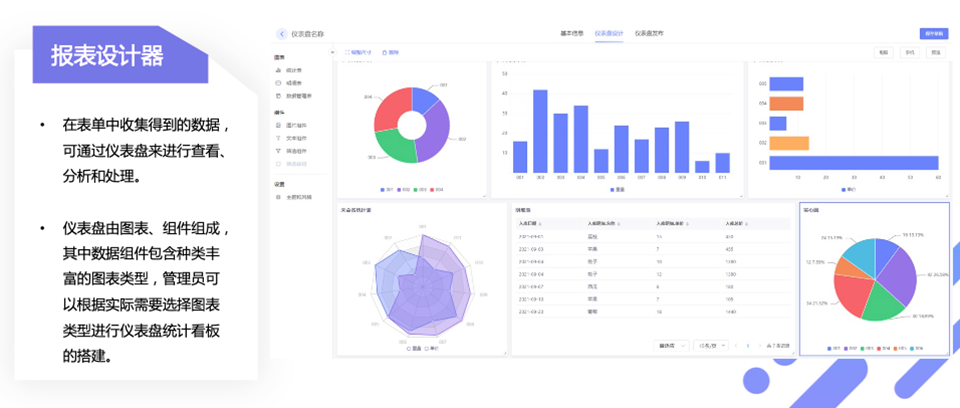This screenshot has width=960, height=408.
Task: Select page 1 in the table pagination
Action: (748, 346)
